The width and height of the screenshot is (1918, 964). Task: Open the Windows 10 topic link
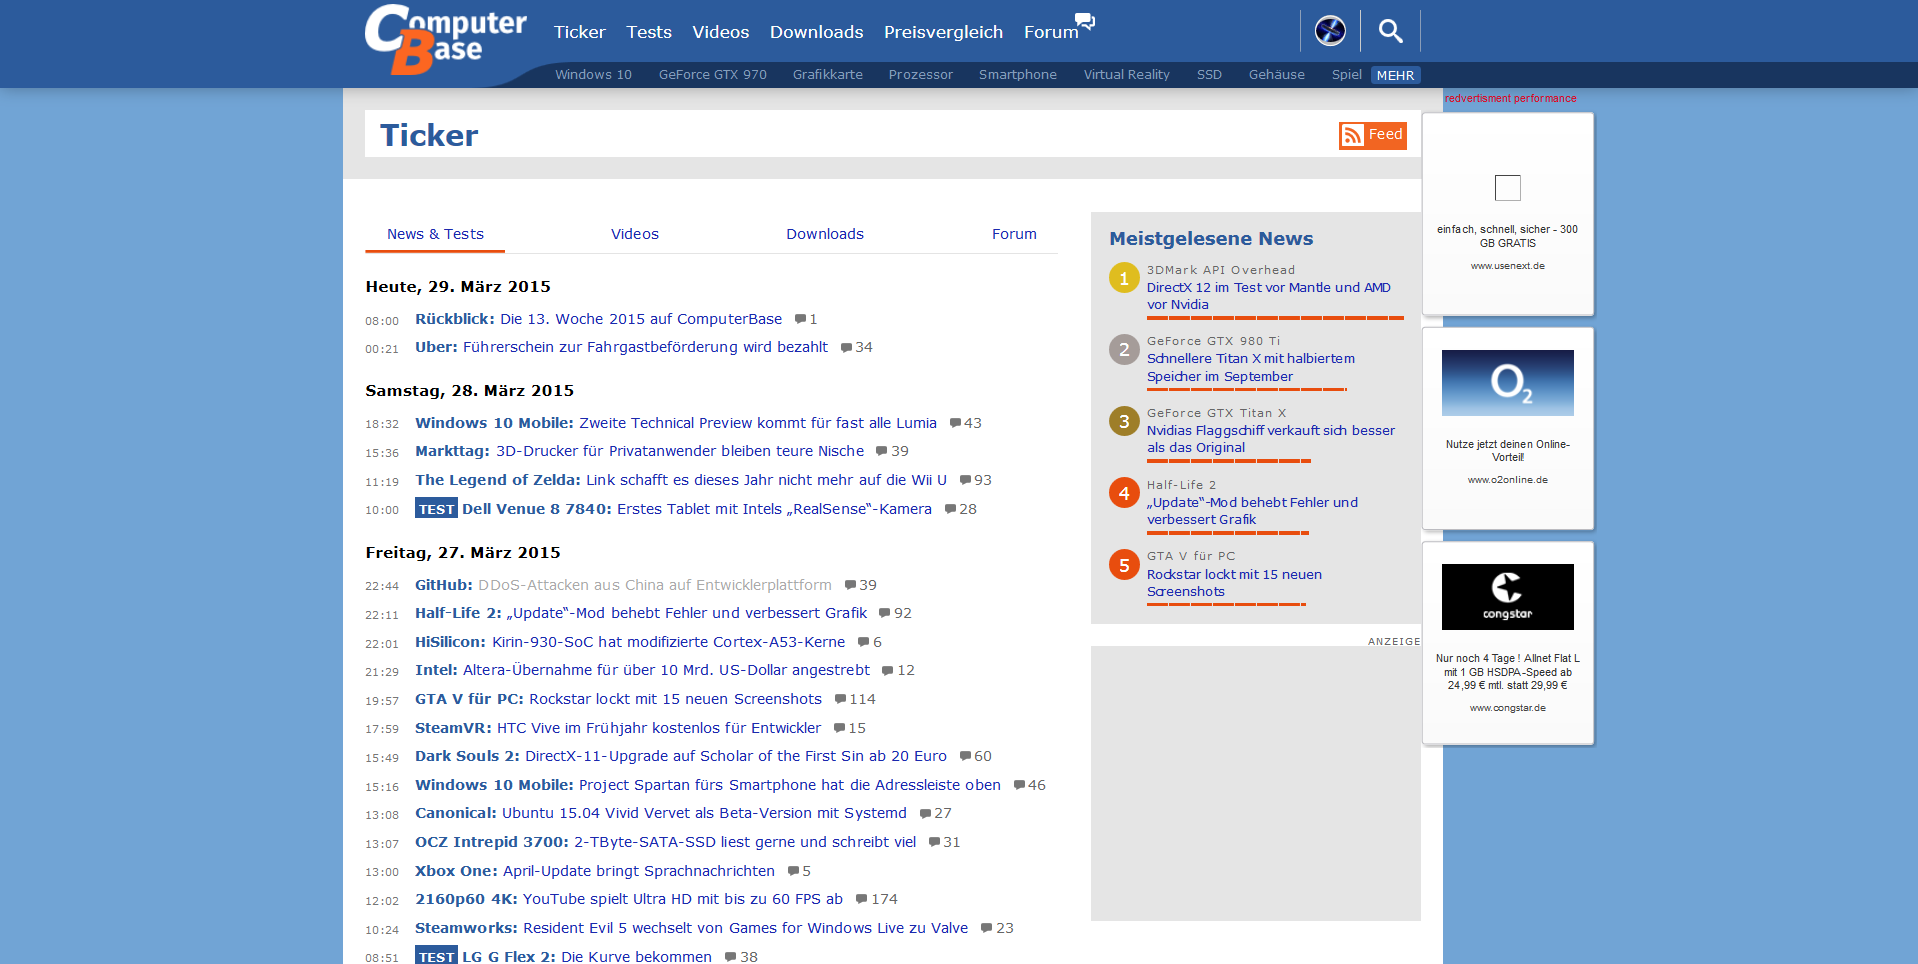[593, 75]
